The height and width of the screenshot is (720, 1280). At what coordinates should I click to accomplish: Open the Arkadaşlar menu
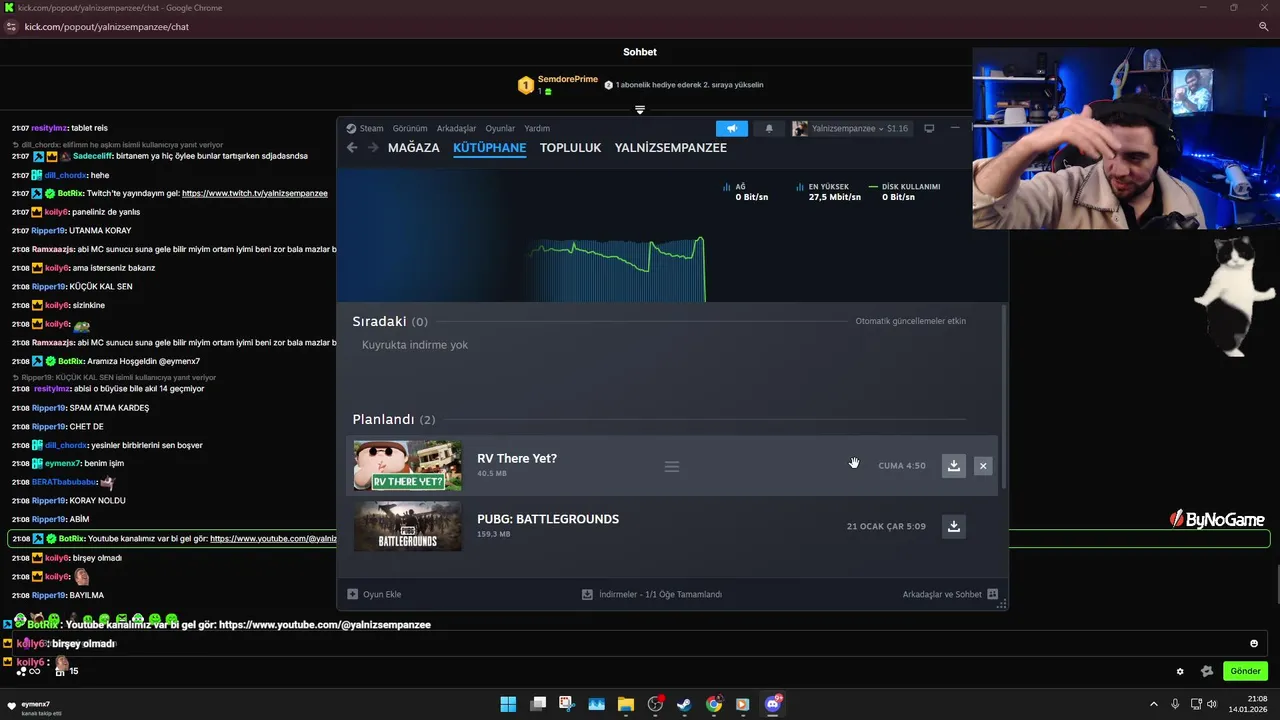coord(456,128)
